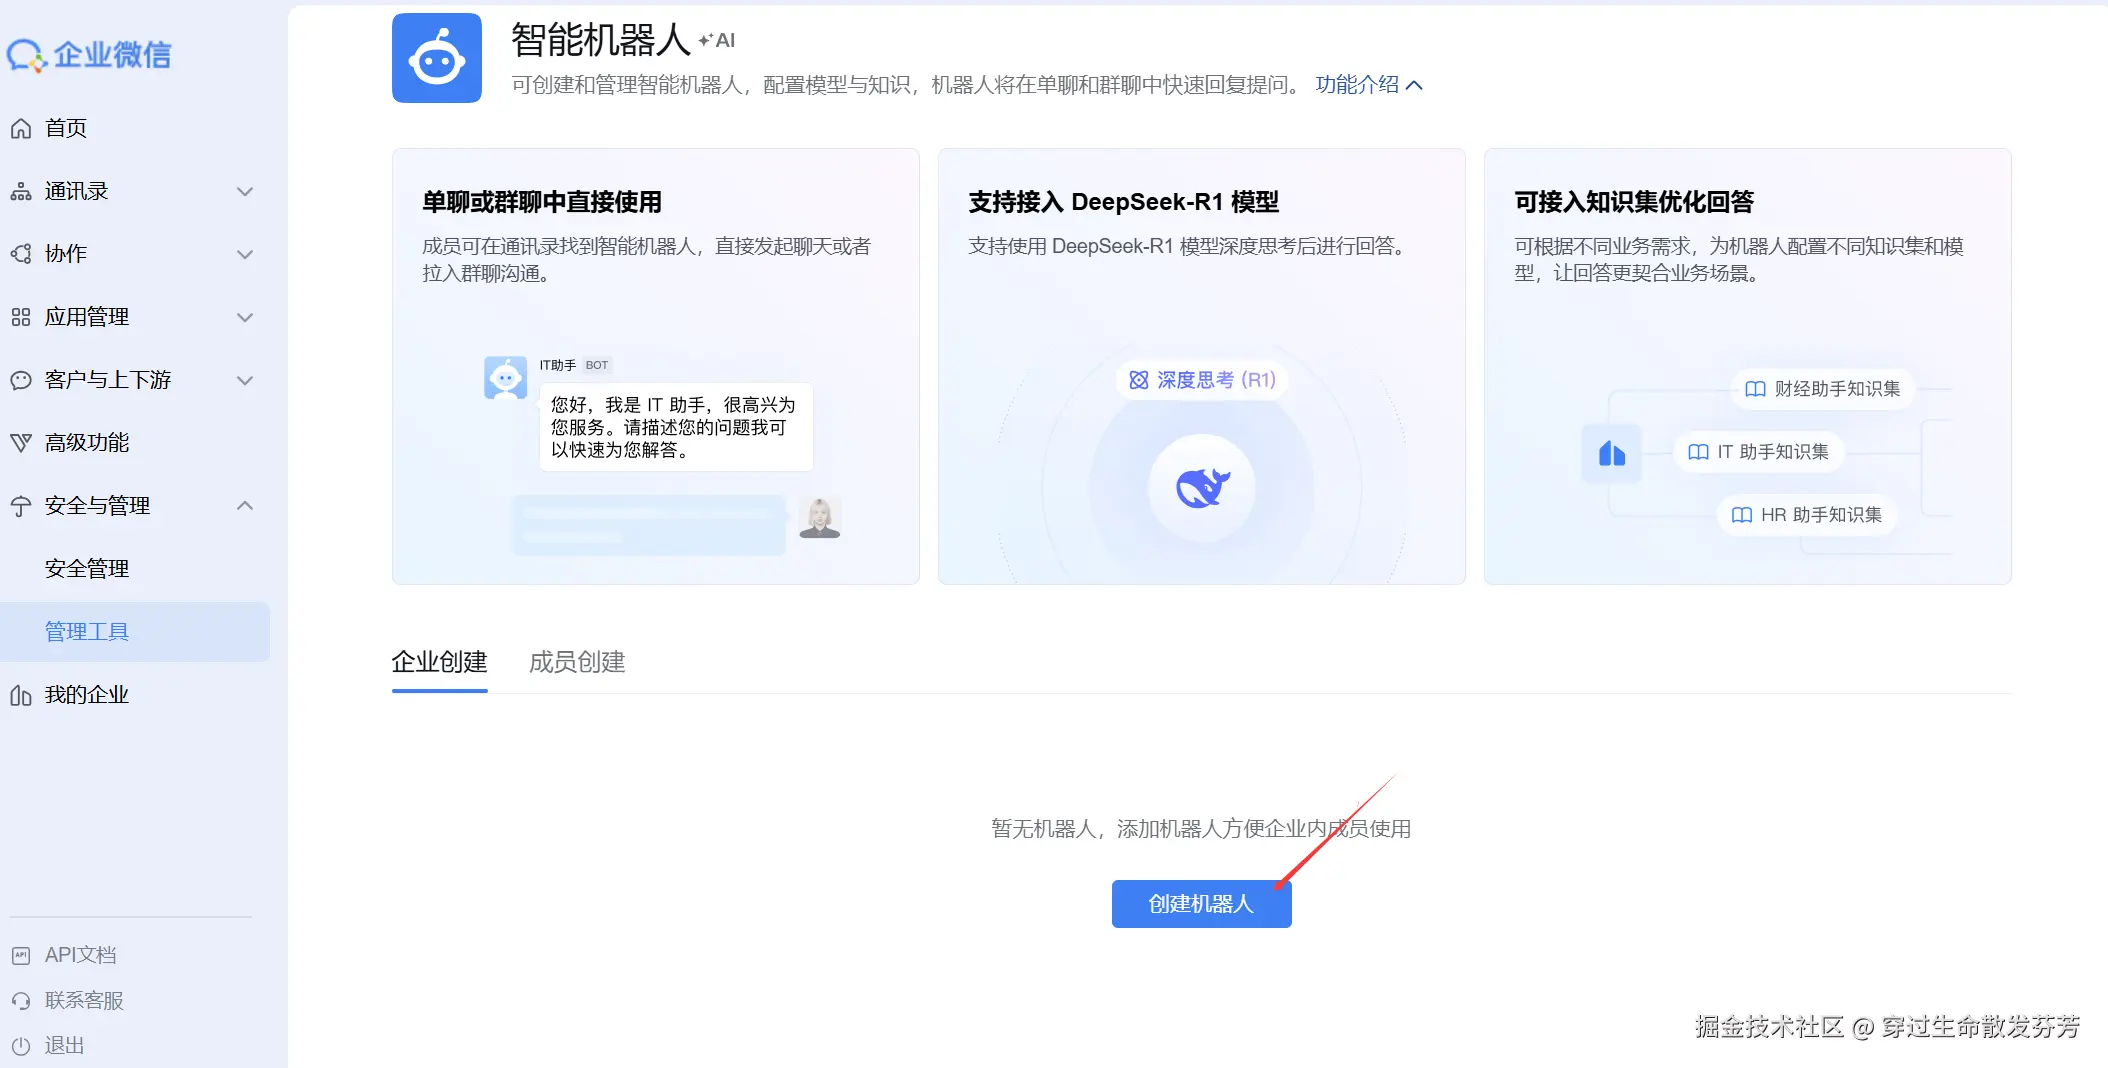
Task: Click the 智能机器人 page title
Action: pyautogui.click(x=601, y=40)
